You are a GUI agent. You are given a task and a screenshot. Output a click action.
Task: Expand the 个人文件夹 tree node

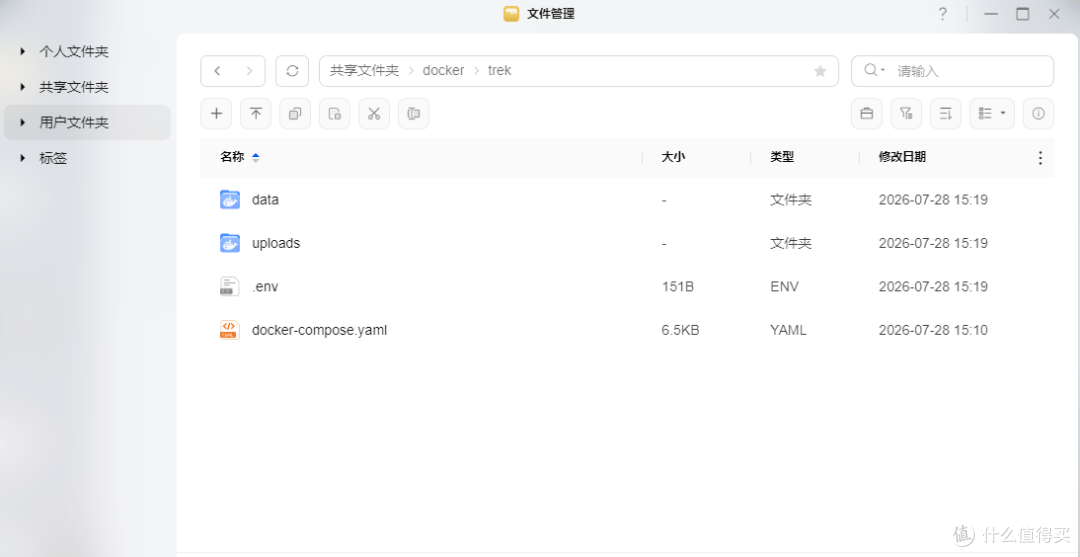click(23, 51)
